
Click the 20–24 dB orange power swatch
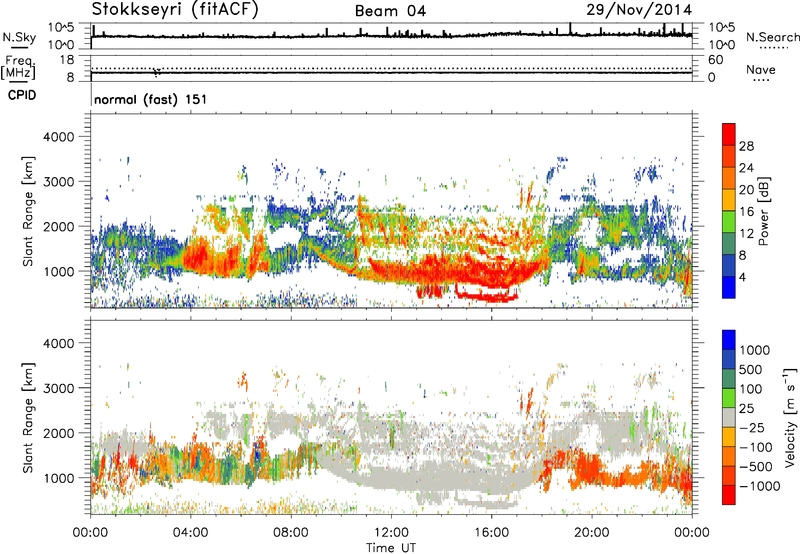(729, 178)
